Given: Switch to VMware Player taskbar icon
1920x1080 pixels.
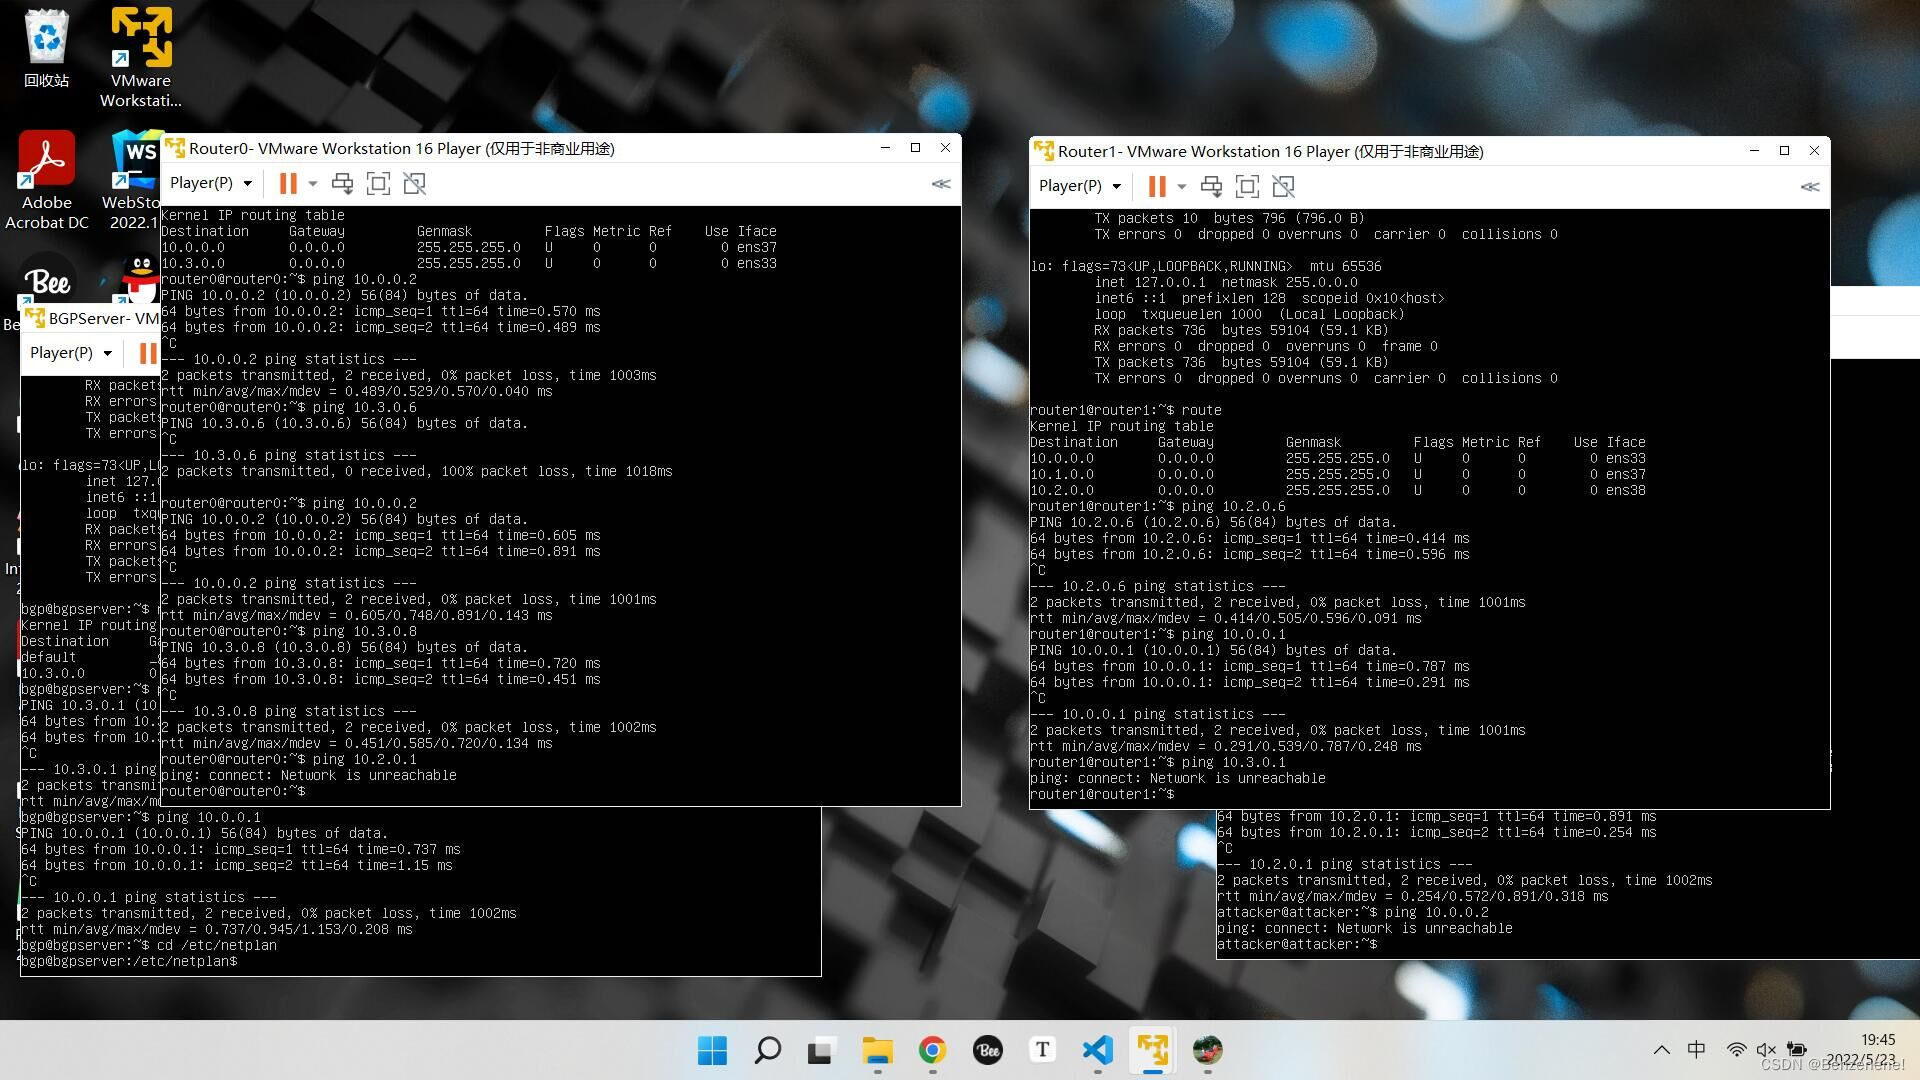Looking at the screenshot, I should point(1152,1050).
